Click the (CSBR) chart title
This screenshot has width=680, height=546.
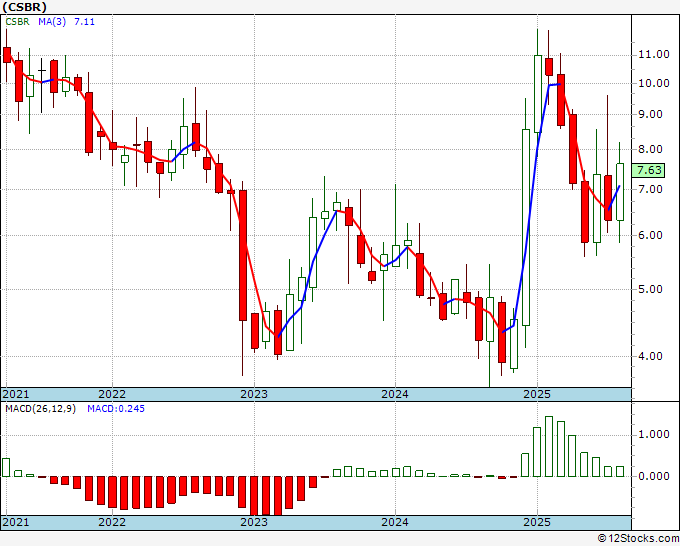(x=24, y=7)
